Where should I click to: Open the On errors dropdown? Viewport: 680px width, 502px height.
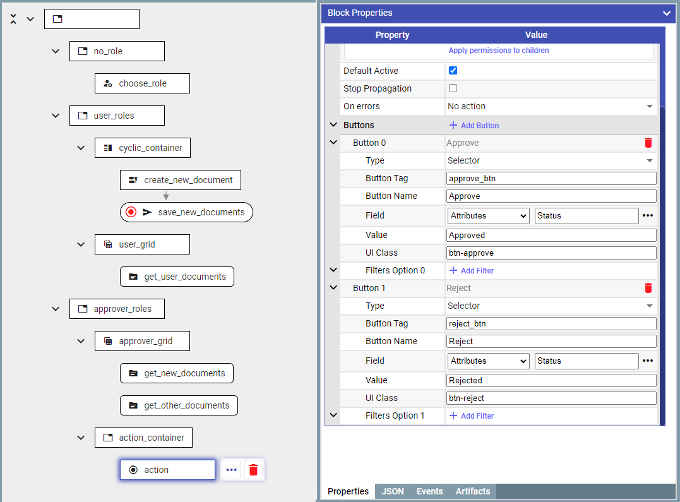click(550, 106)
